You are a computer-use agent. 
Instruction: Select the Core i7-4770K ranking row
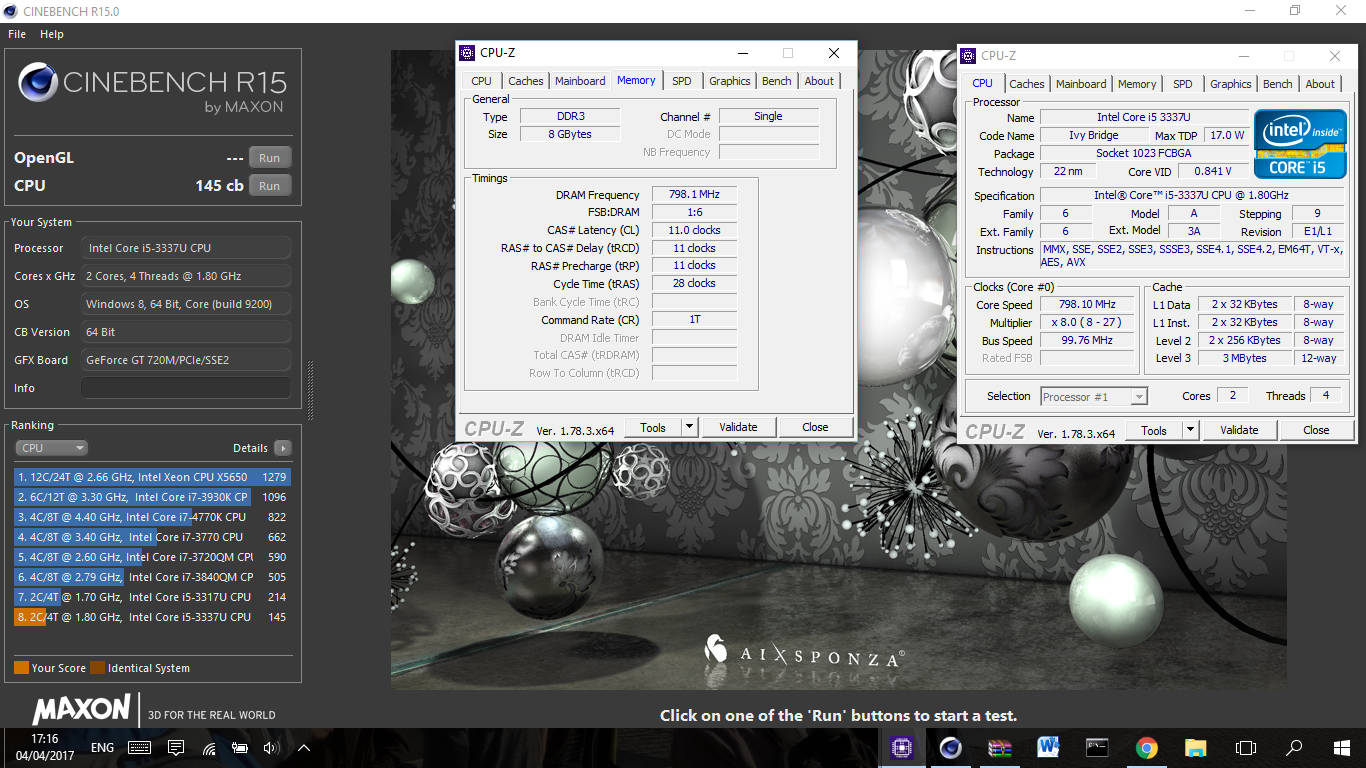point(153,517)
